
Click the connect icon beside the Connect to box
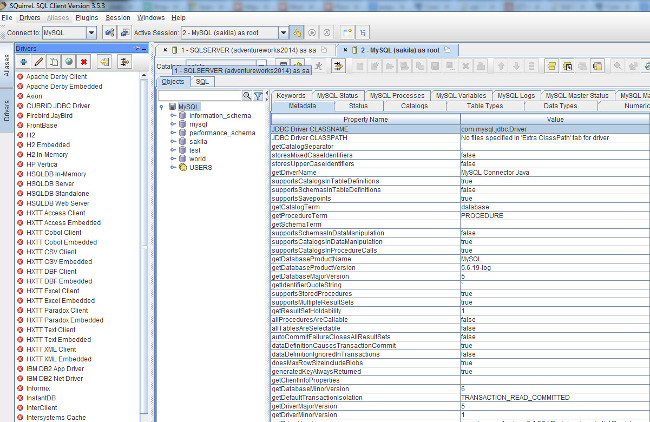coord(109,32)
